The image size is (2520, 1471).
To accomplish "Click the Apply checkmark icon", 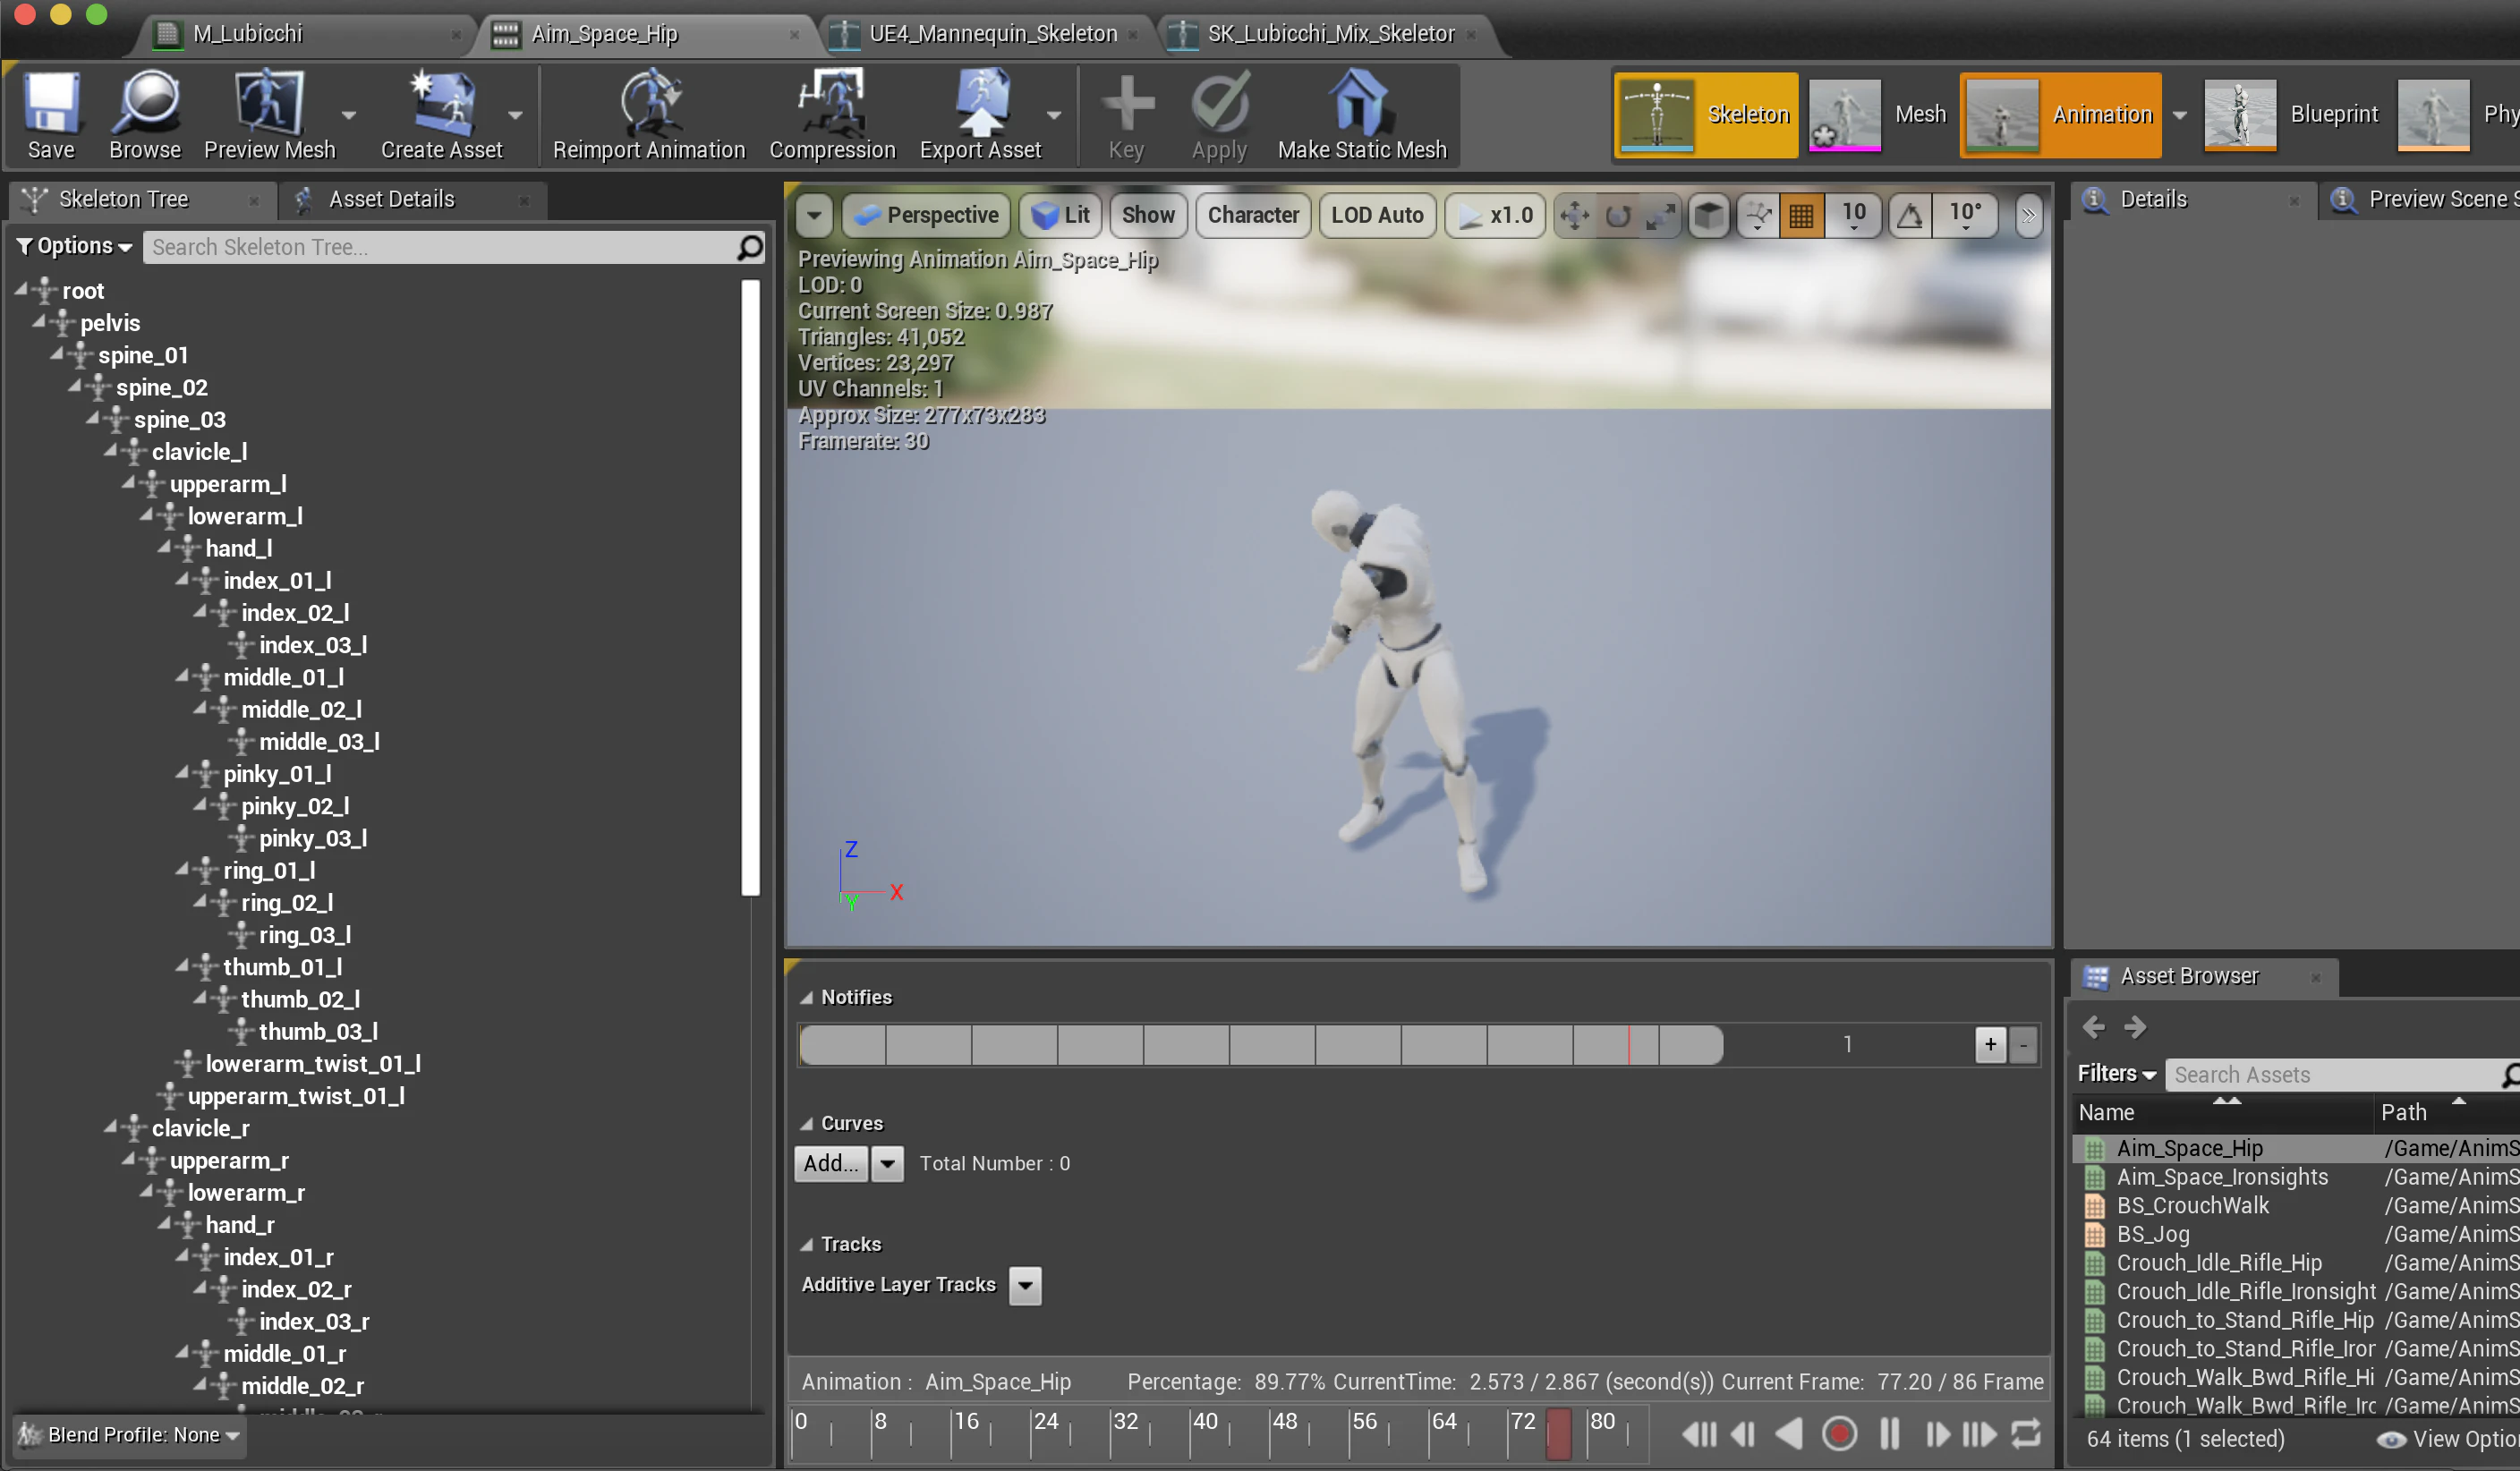I will [1220, 103].
